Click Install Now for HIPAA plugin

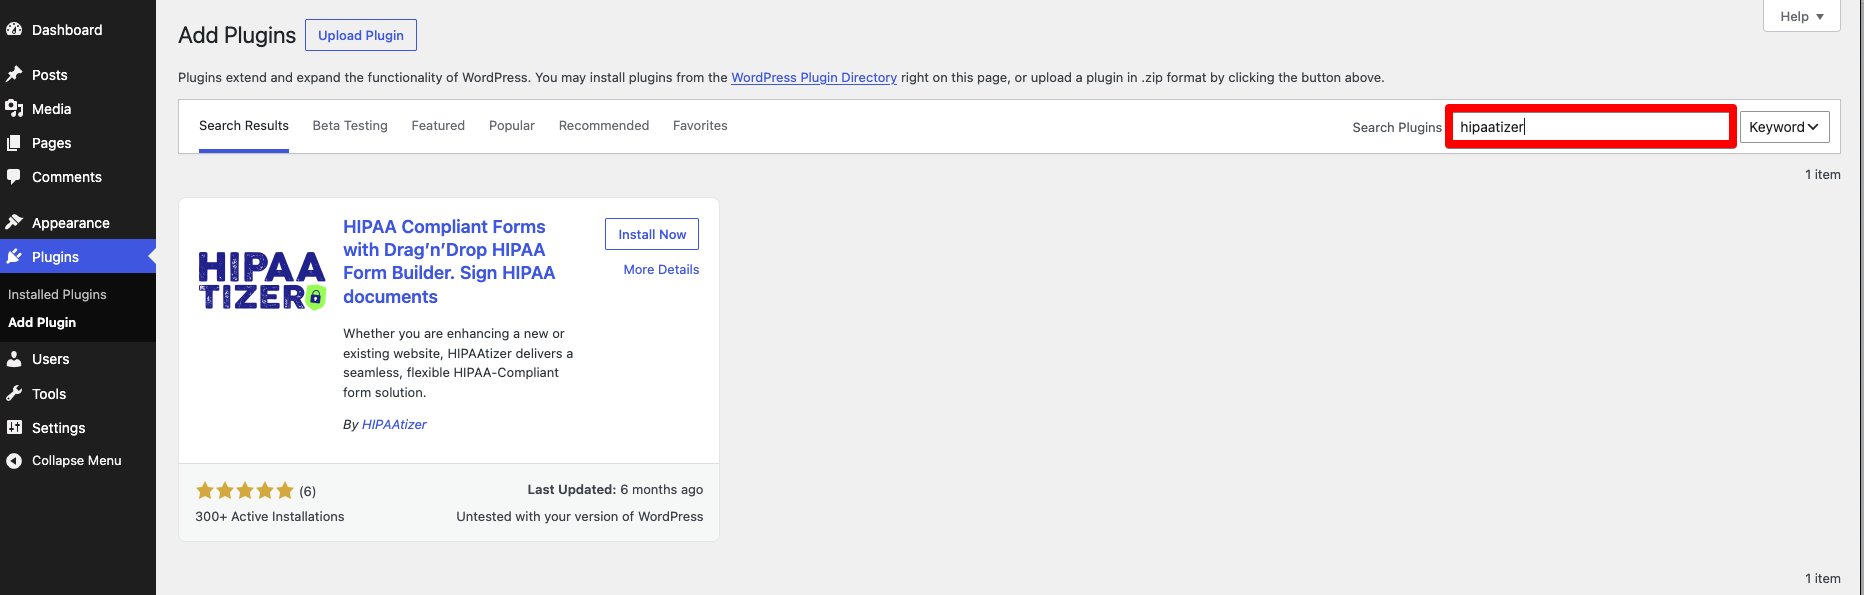point(652,234)
